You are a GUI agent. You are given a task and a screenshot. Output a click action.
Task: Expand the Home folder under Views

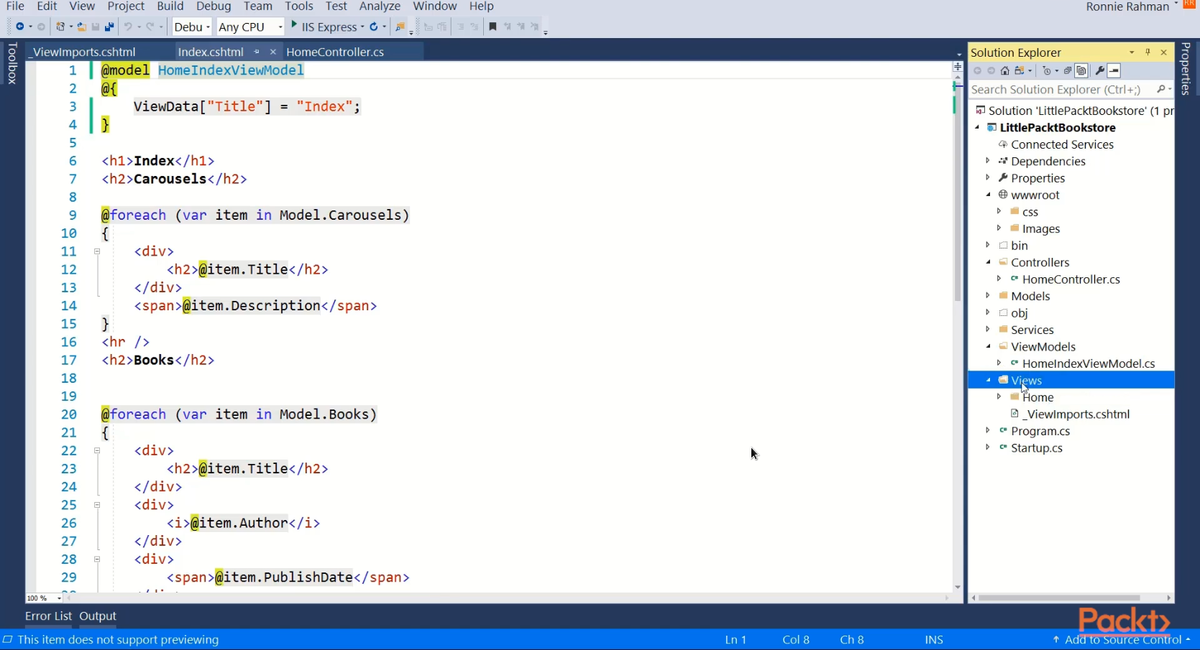(999, 397)
